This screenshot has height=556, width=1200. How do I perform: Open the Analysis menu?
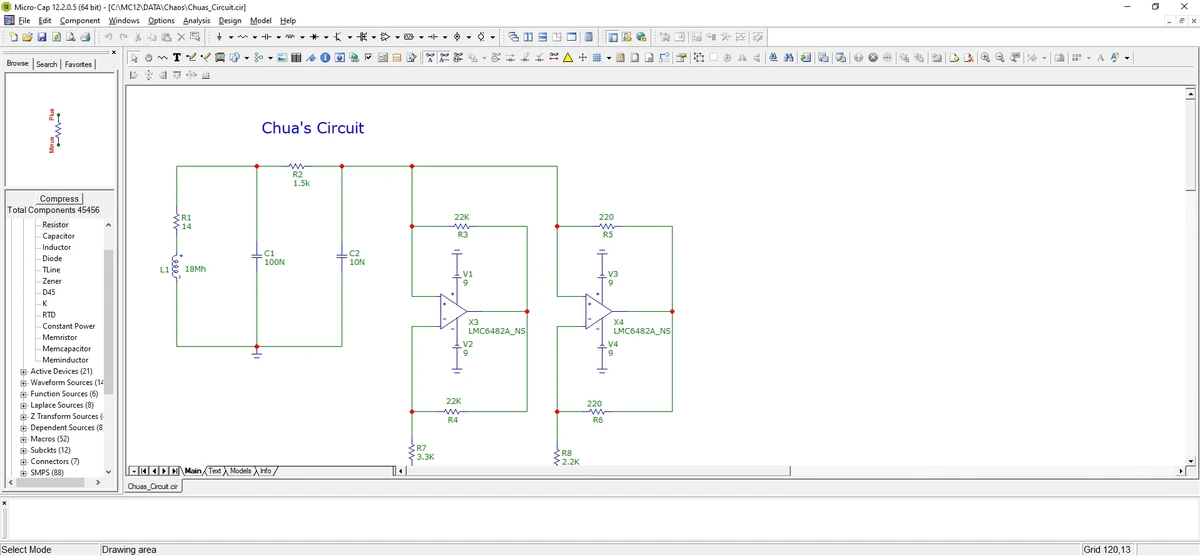pos(197,20)
